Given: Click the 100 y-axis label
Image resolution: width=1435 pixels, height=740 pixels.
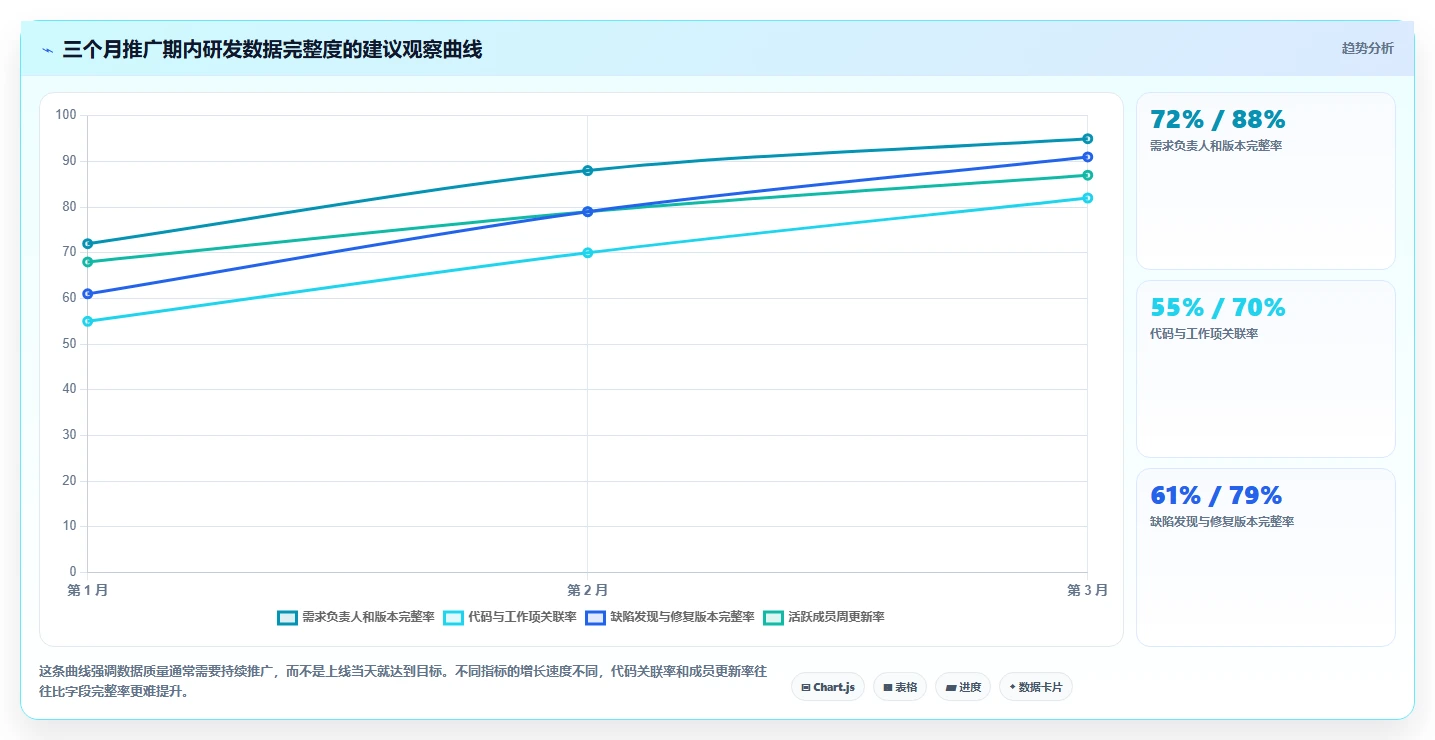Looking at the screenshot, I should point(66,115).
